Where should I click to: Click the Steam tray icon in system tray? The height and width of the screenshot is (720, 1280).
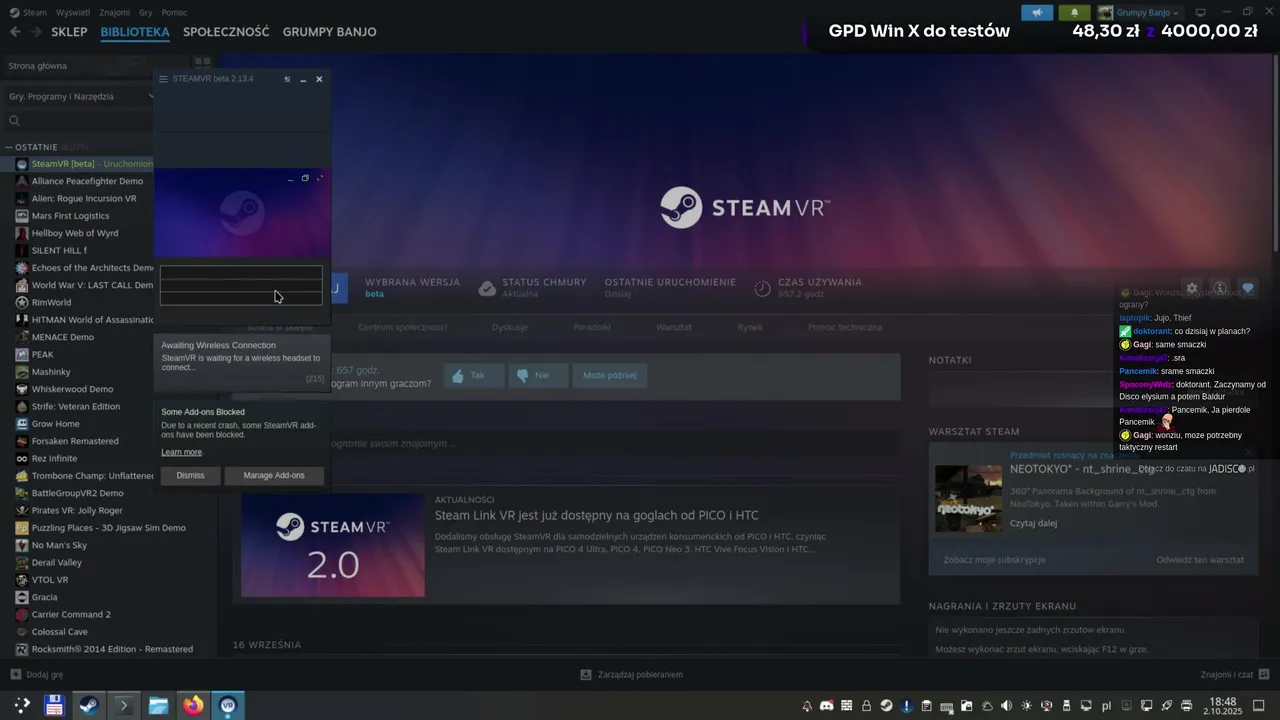pyautogui.click(x=886, y=706)
